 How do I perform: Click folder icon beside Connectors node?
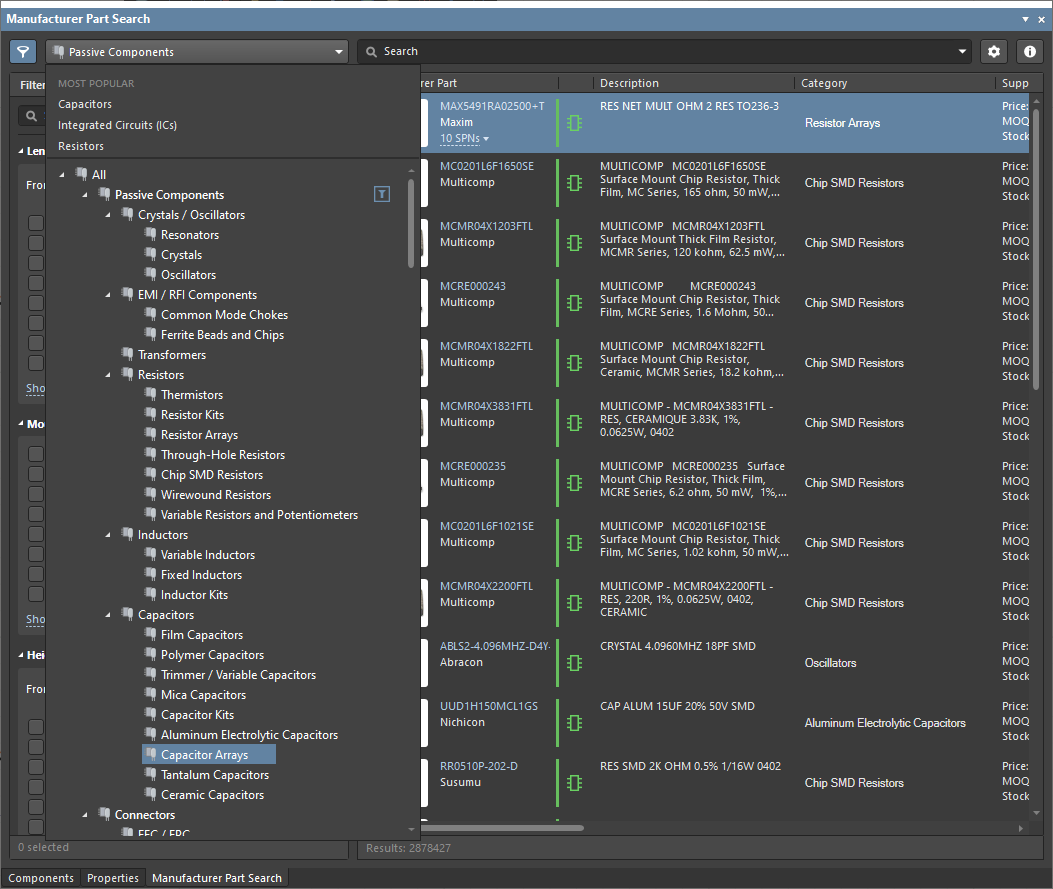coord(104,814)
